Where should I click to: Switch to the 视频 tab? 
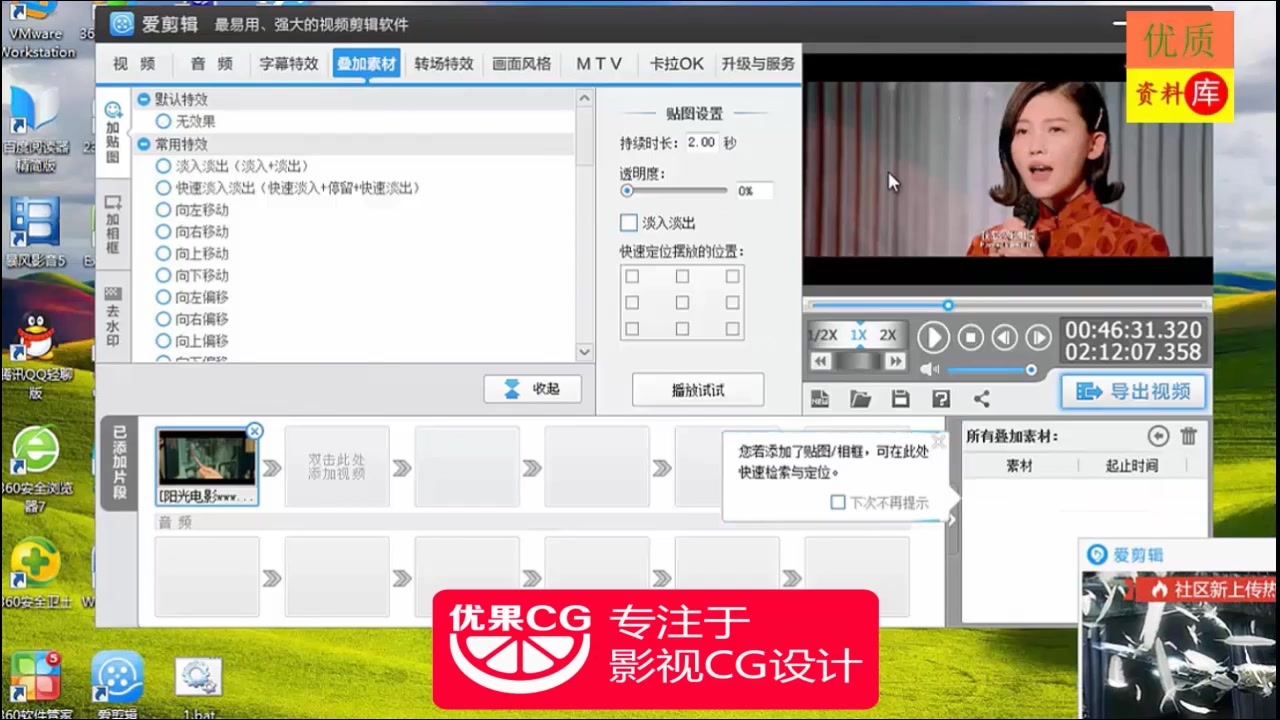click(x=134, y=63)
